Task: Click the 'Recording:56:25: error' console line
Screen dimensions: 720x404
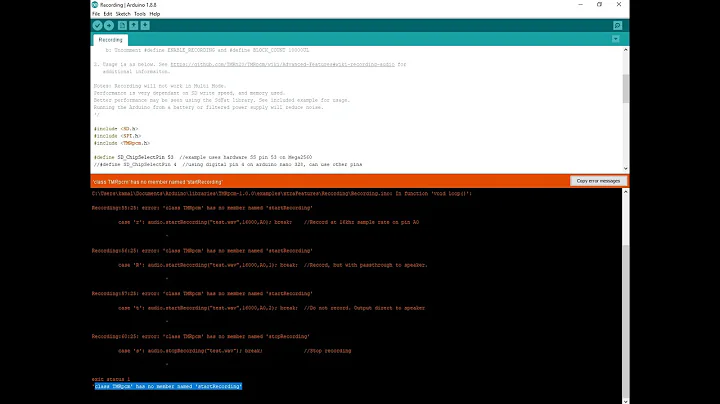Action: [x=202, y=251]
